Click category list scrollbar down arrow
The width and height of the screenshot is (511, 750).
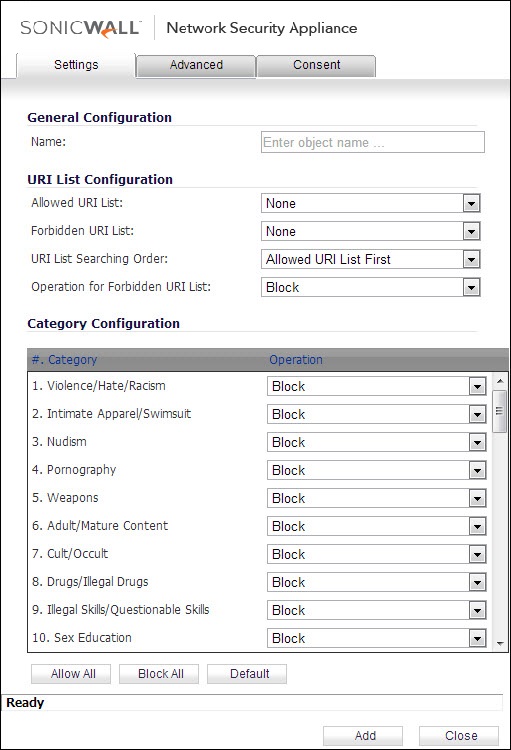[x=500, y=644]
